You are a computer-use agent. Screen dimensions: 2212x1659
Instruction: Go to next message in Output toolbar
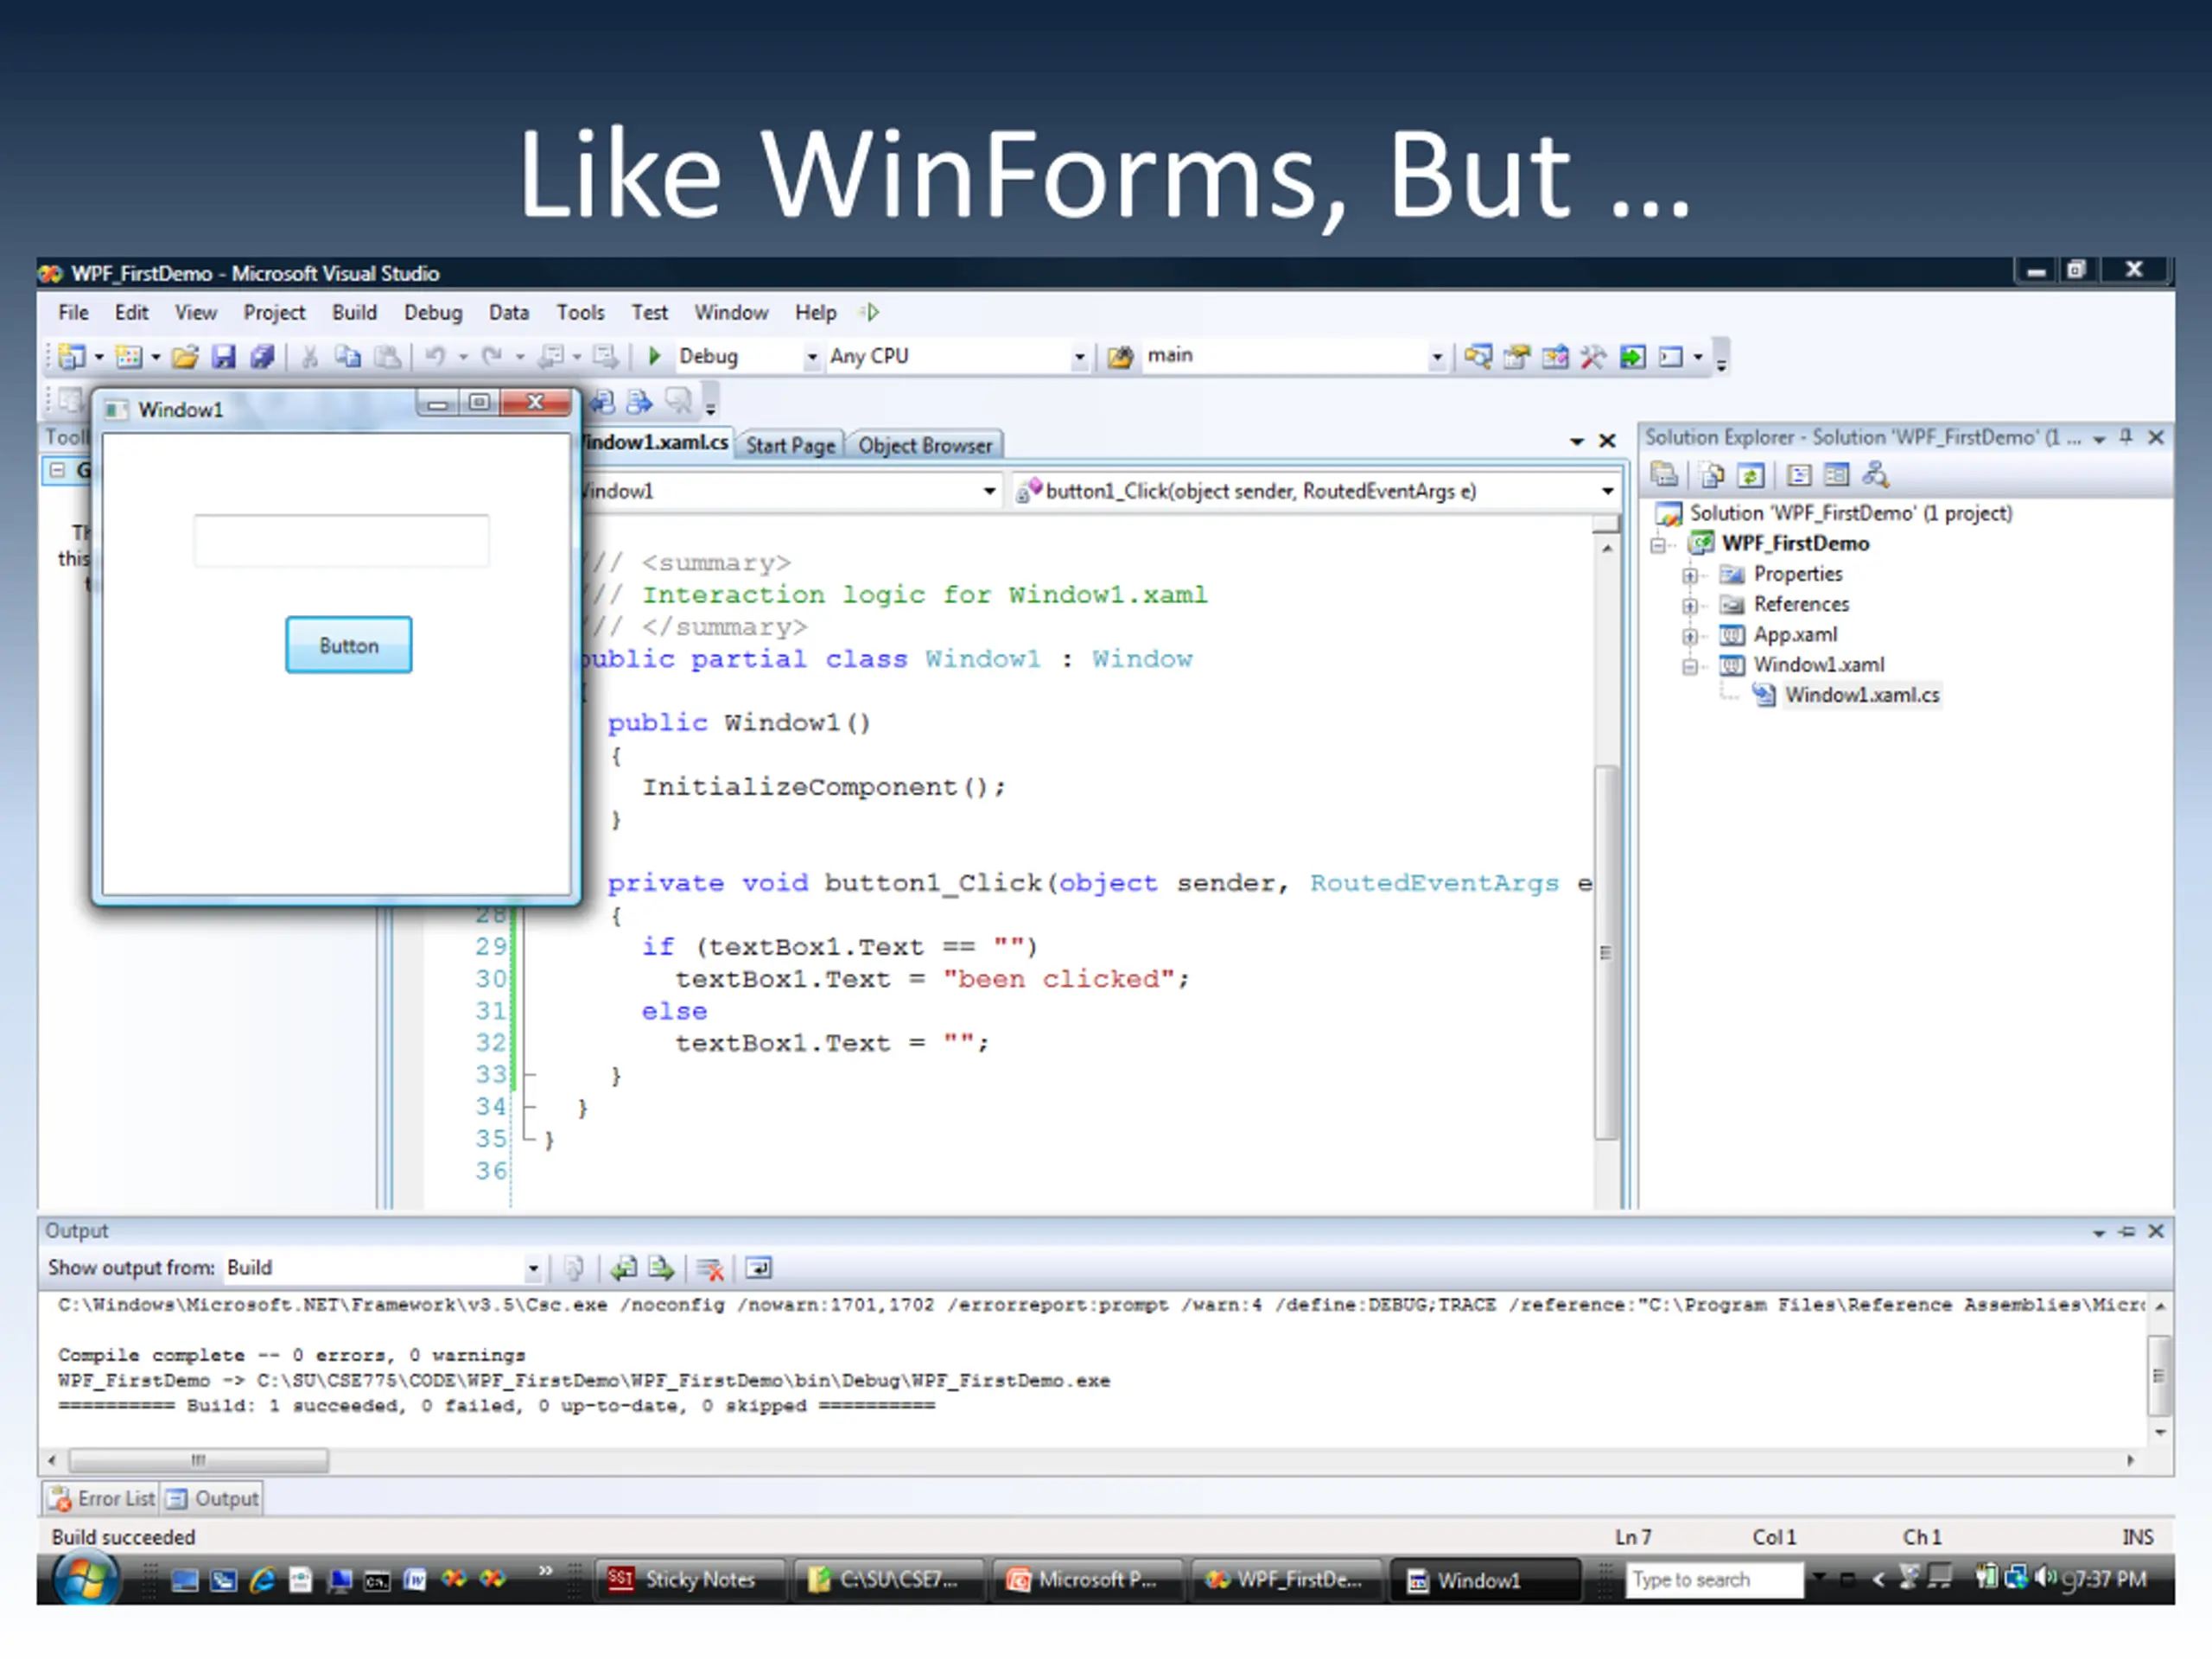coord(661,1268)
